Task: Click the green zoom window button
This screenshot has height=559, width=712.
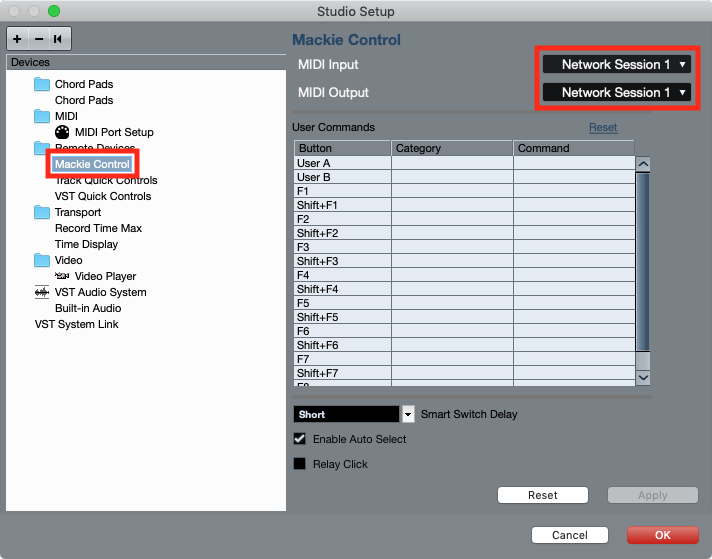Action: click(x=54, y=11)
